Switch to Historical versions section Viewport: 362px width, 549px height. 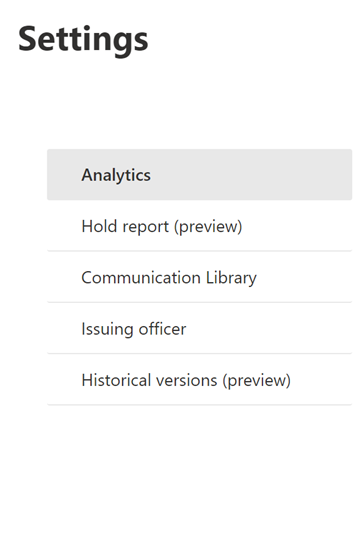[200, 380]
